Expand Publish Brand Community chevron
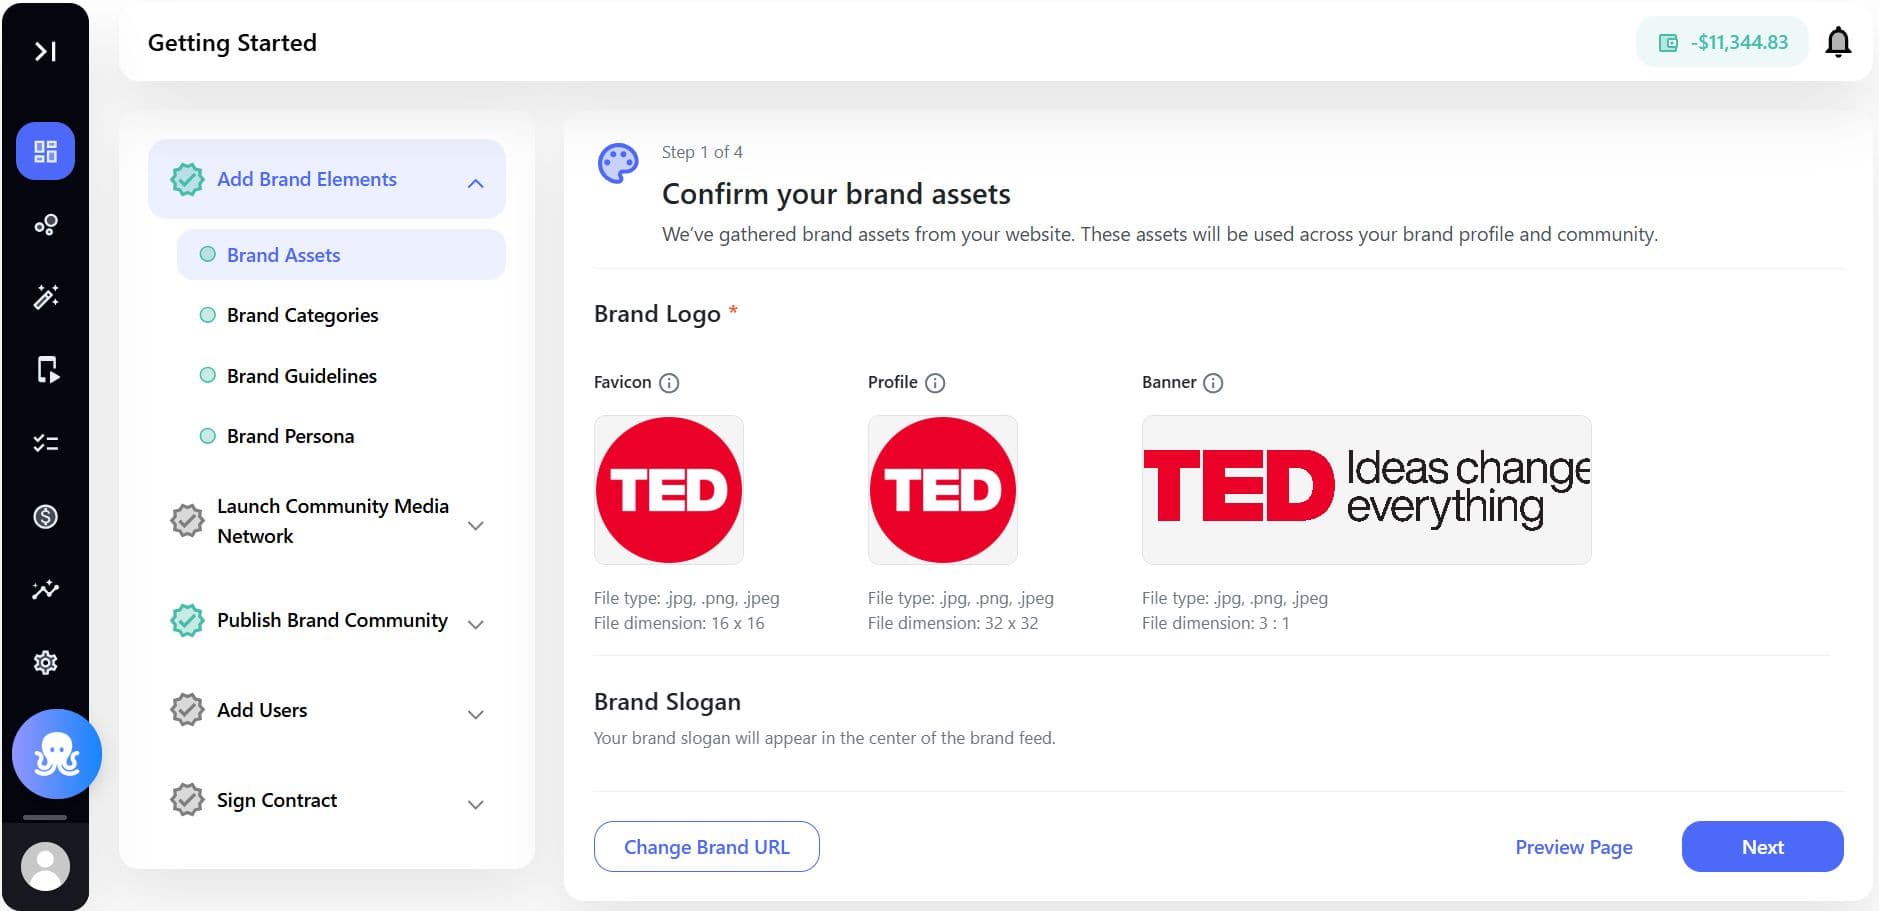The height and width of the screenshot is (911, 1879). (476, 624)
